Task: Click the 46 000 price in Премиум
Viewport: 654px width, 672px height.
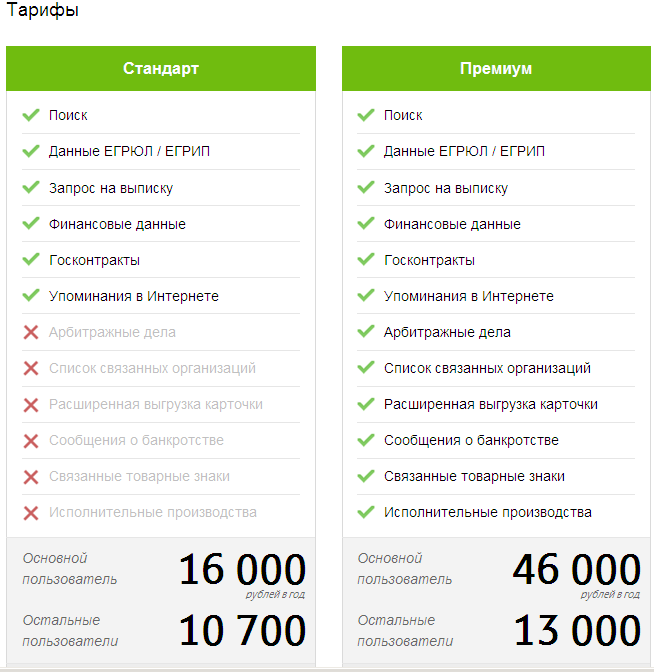Action: click(577, 570)
